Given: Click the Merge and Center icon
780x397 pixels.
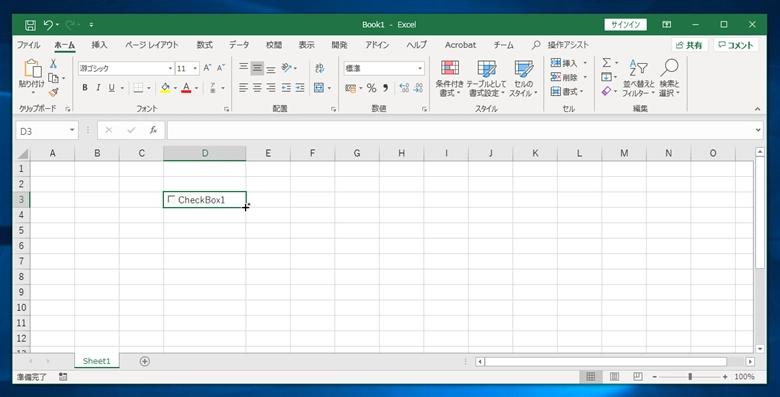Looking at the screenshot, I should [x=319, y=88].
